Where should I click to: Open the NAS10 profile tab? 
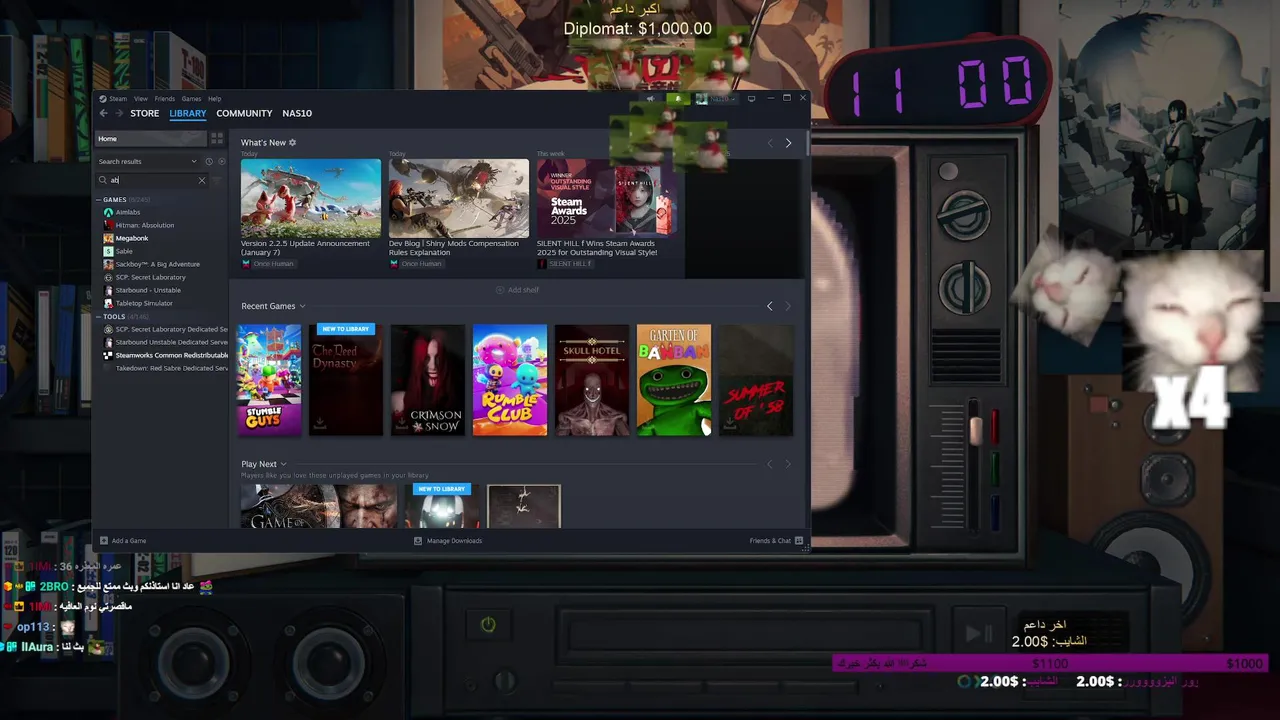[297, 113]
